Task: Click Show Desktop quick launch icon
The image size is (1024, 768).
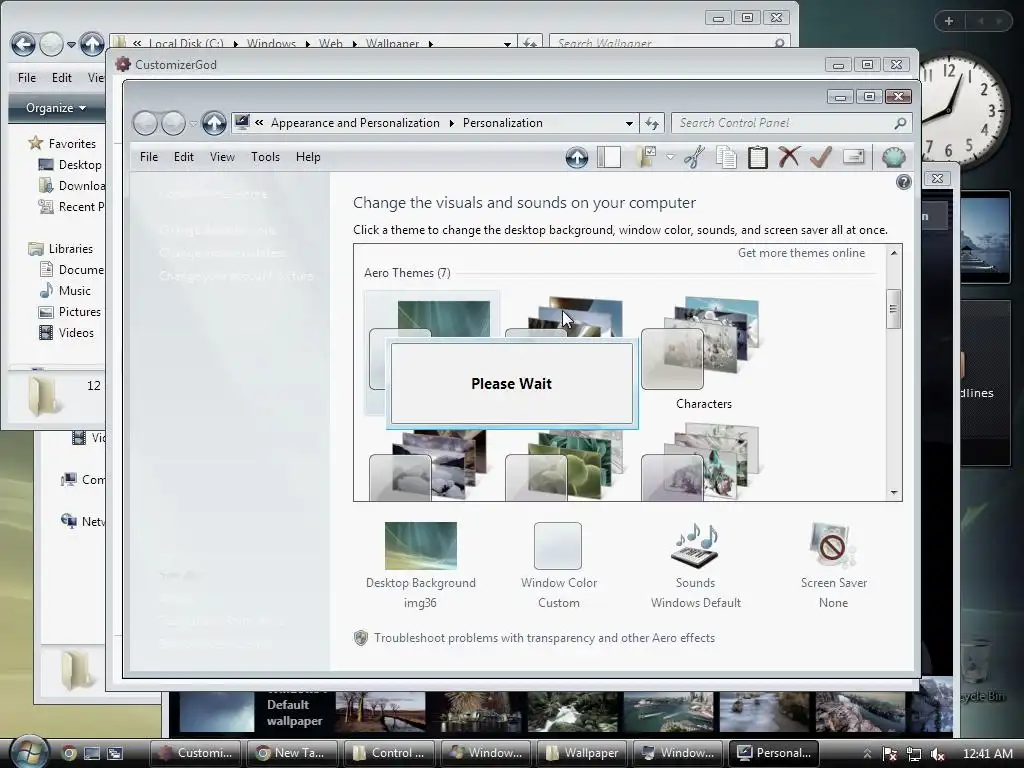Action: point(91,753)
